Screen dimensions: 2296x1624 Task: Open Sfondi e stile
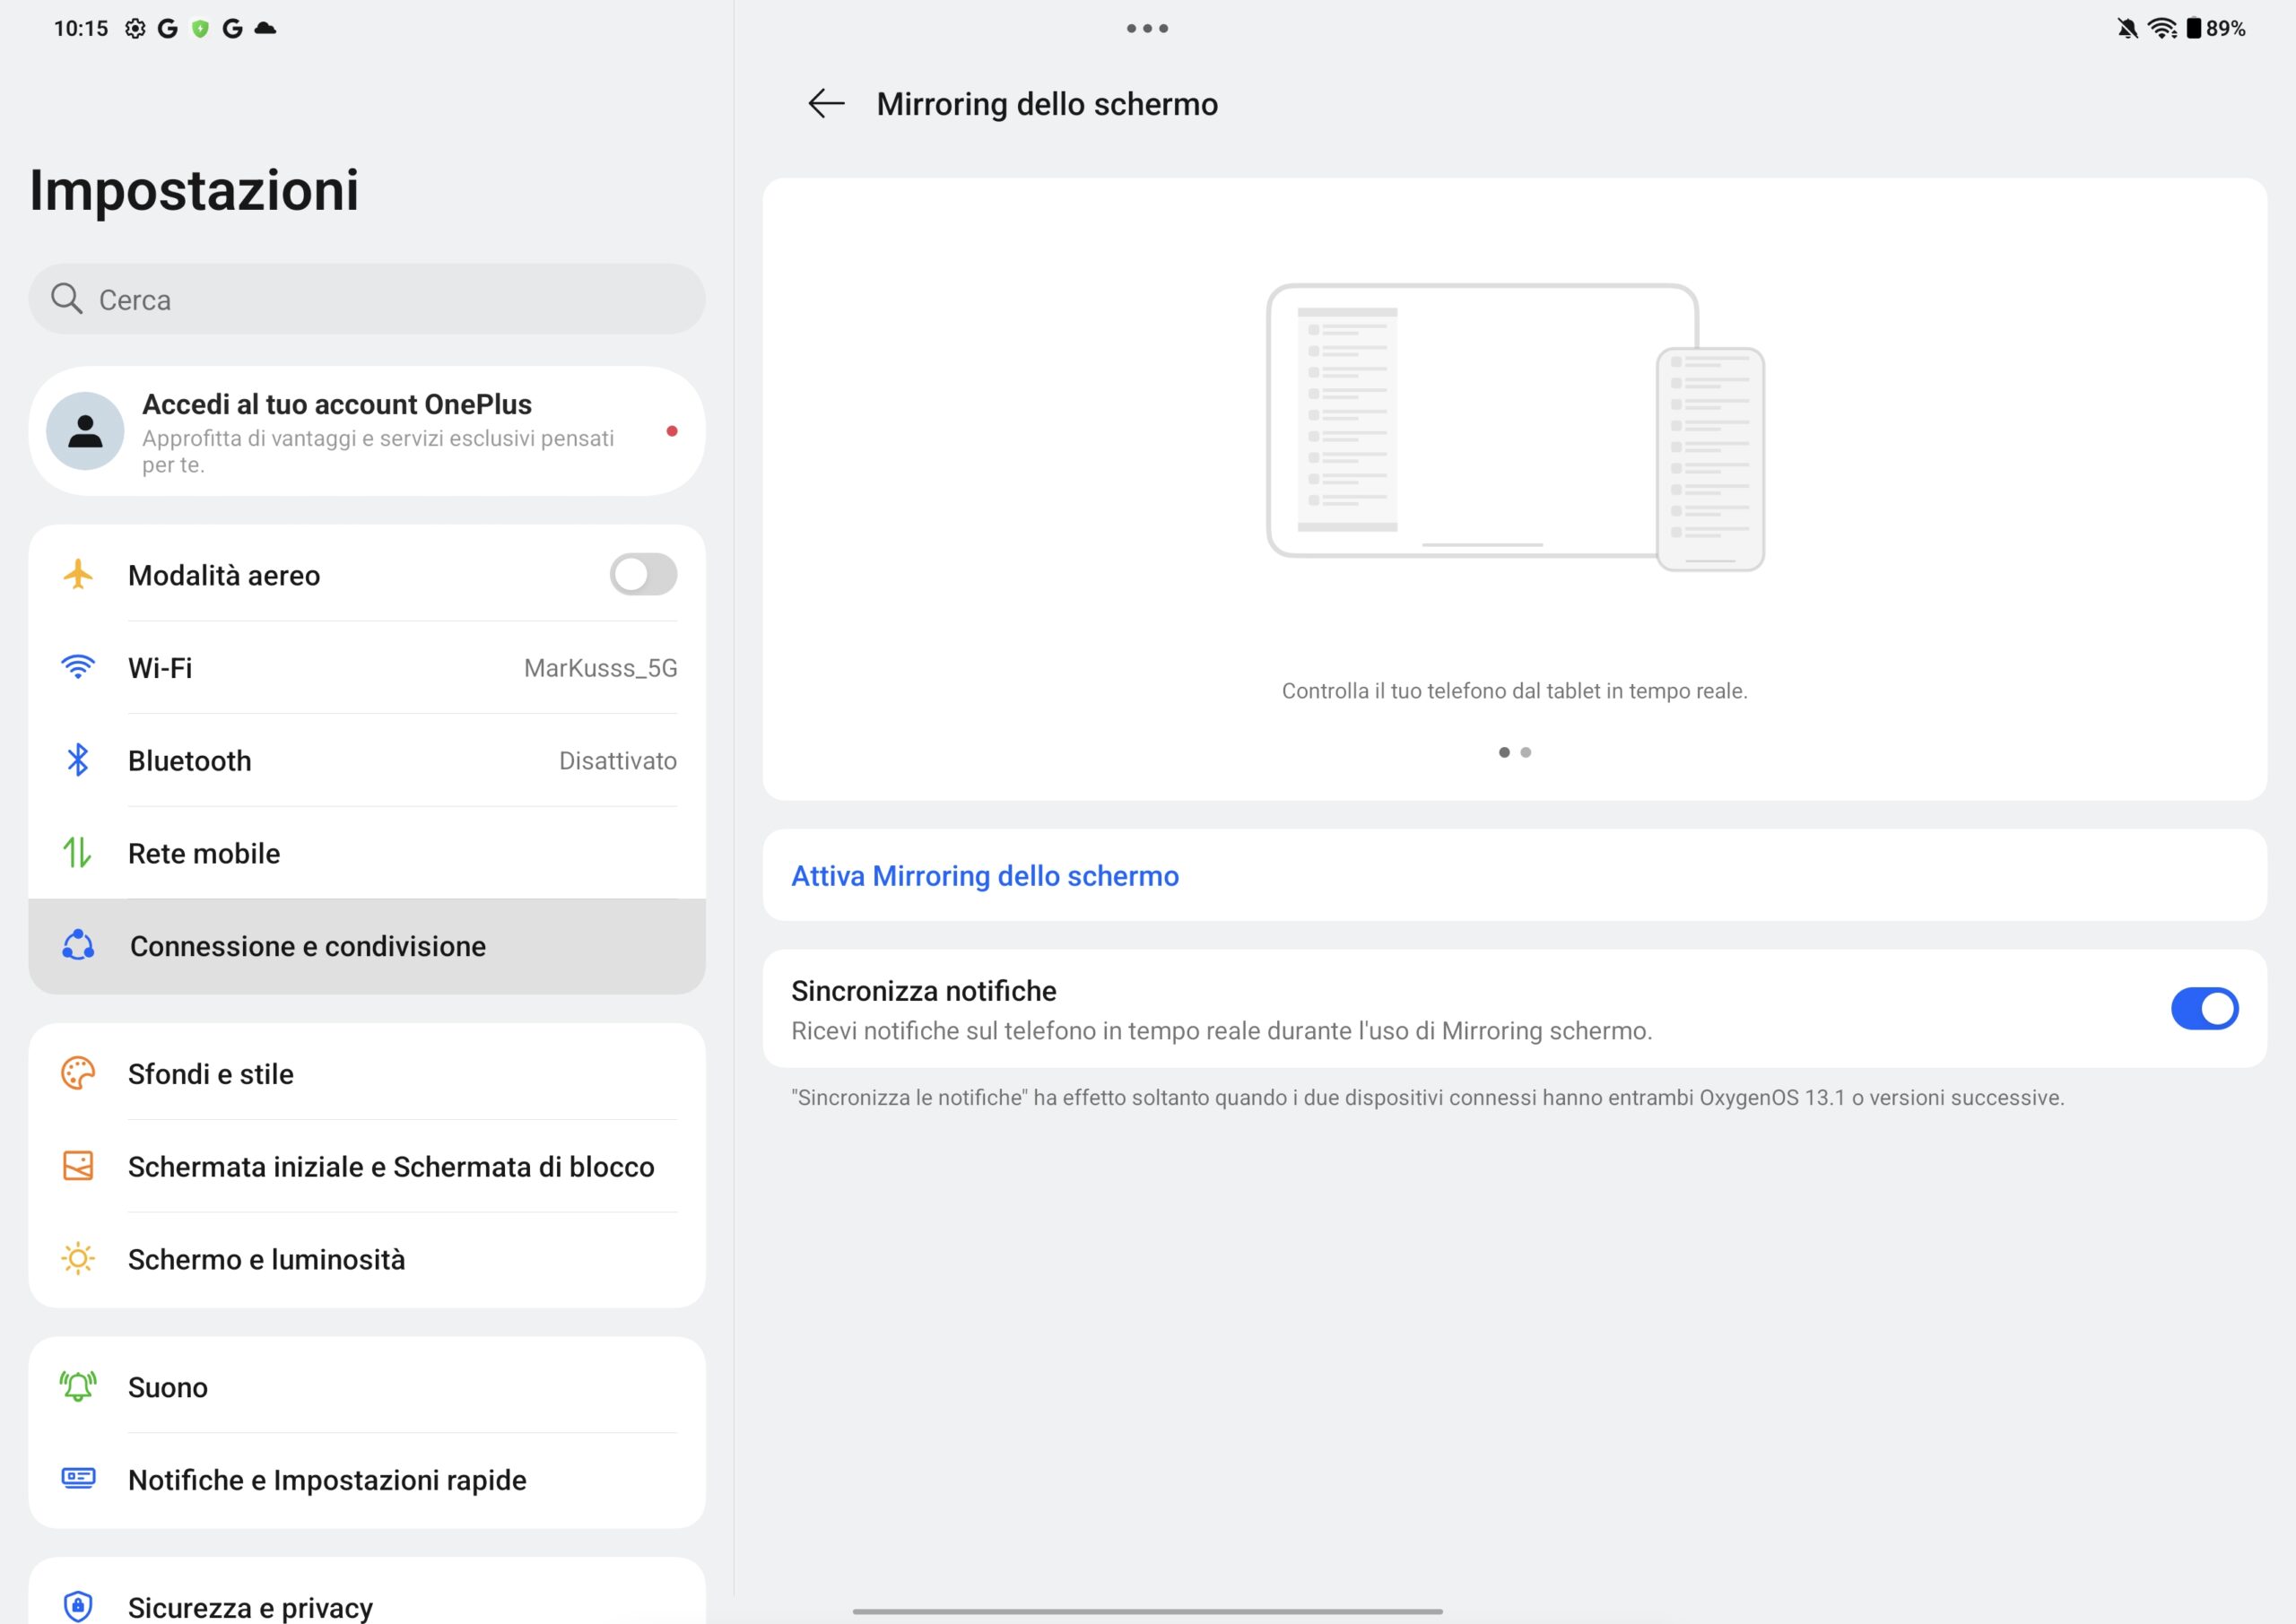click(367, 1073)
